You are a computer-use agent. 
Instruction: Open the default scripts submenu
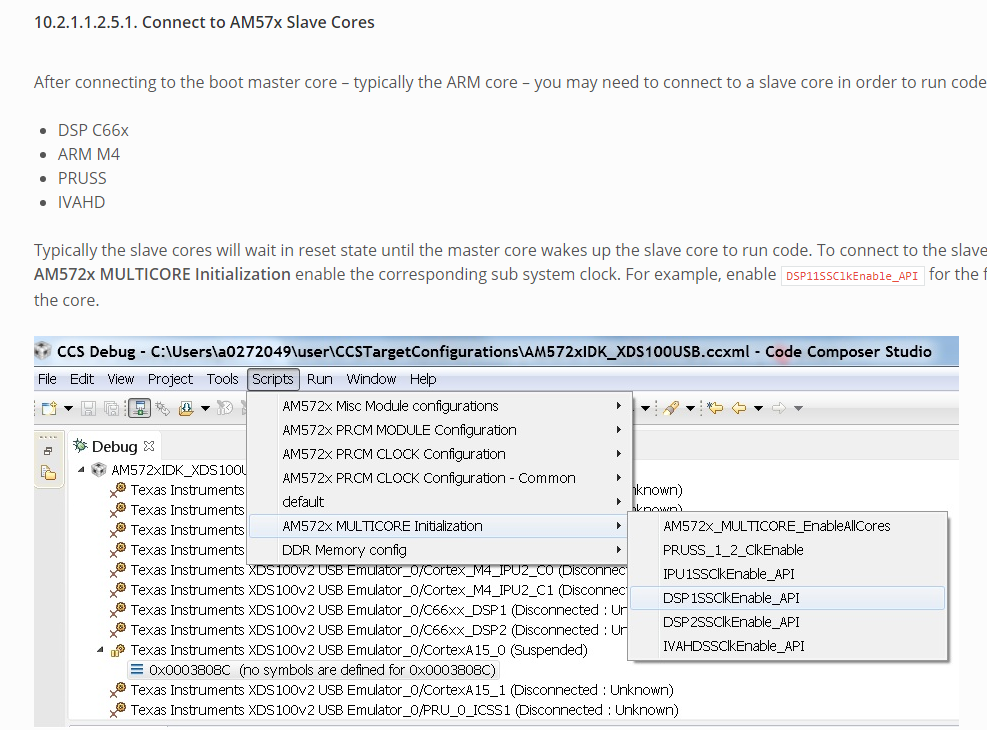click(x=439, y=502)
